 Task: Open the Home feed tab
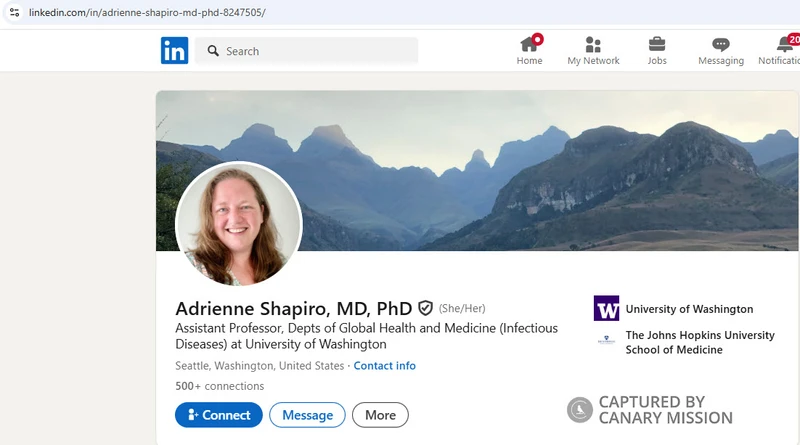tap(530, 50)
